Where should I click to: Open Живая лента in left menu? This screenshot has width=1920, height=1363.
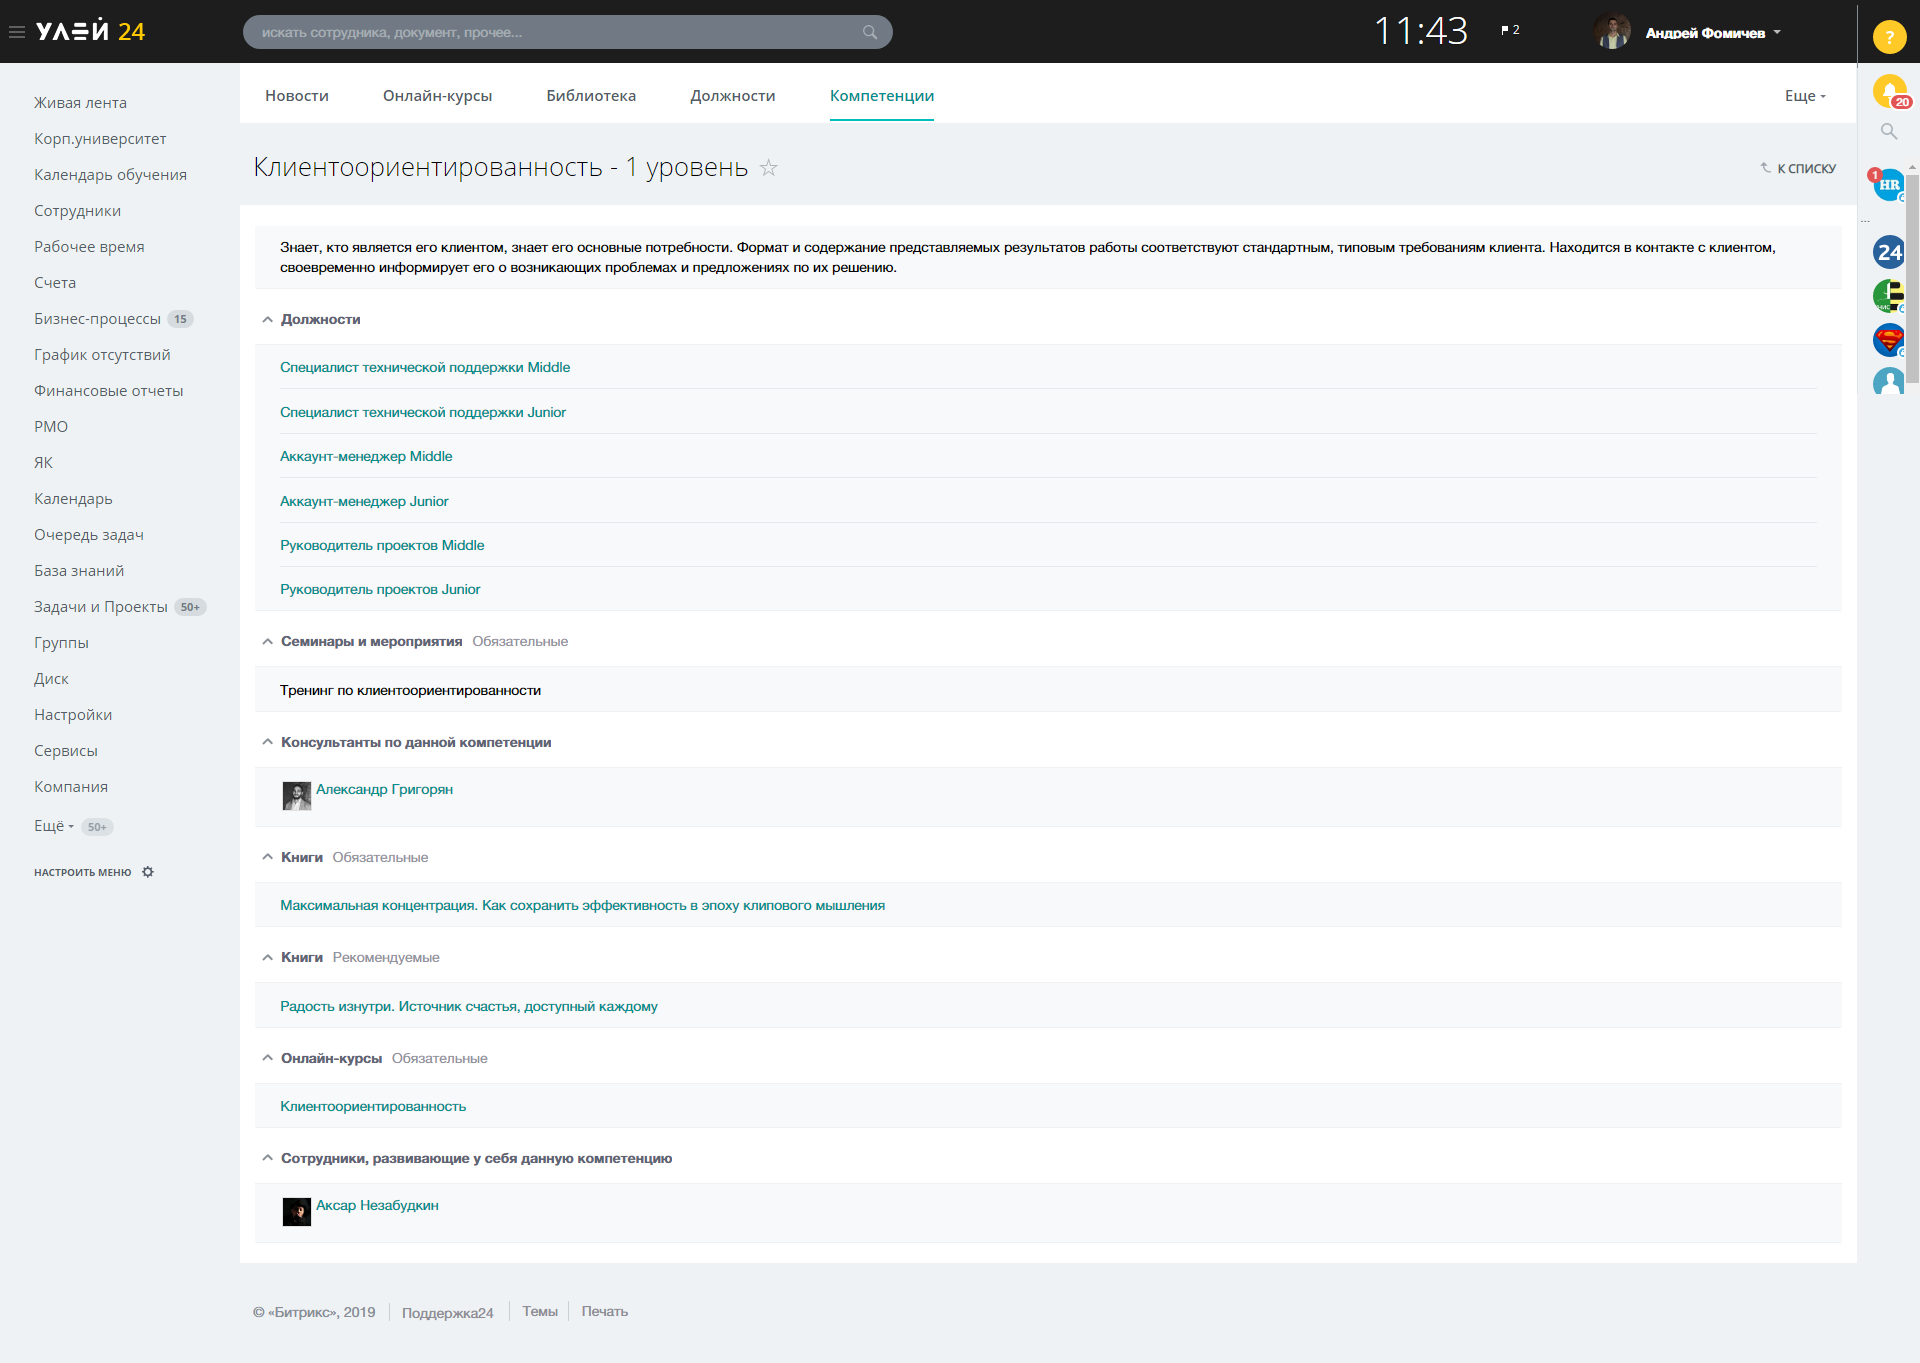click(x=80, y=103)
